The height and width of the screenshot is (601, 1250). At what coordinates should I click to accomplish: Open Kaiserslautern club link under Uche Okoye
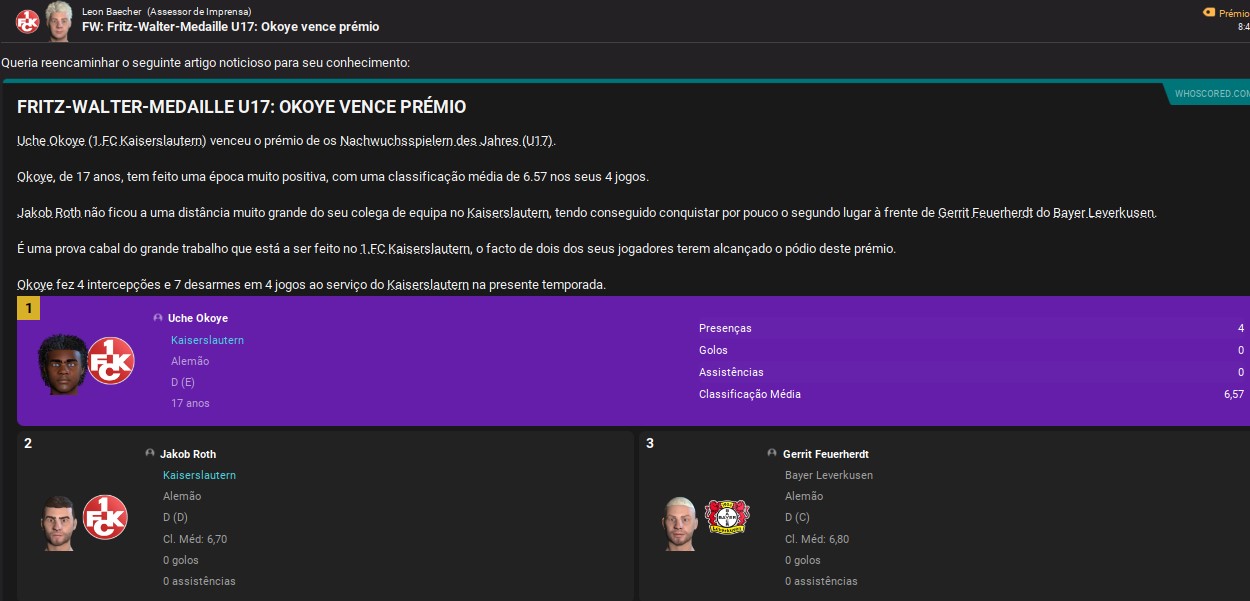click(x=207, y=340)
